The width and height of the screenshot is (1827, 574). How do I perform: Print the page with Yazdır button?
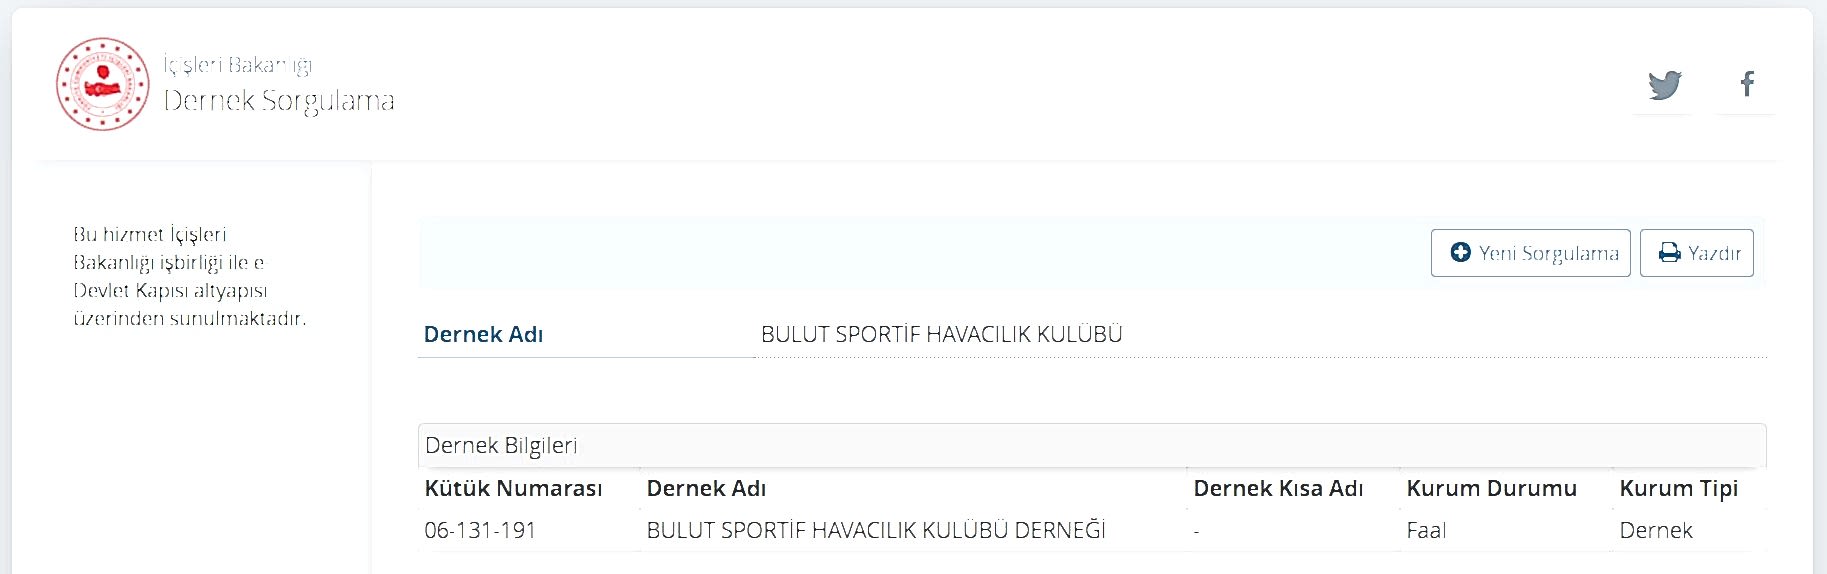coord(1697,253)
